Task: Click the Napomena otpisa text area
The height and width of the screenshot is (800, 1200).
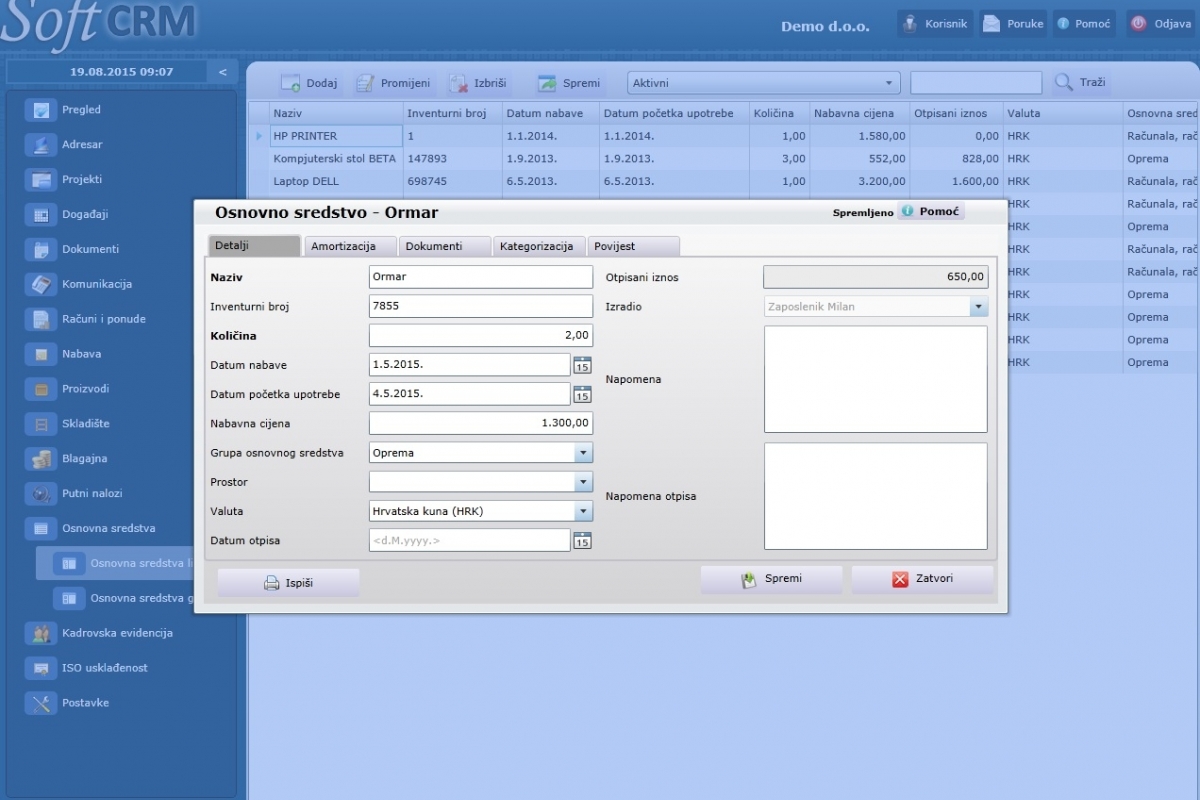Action: click(876, 496)
